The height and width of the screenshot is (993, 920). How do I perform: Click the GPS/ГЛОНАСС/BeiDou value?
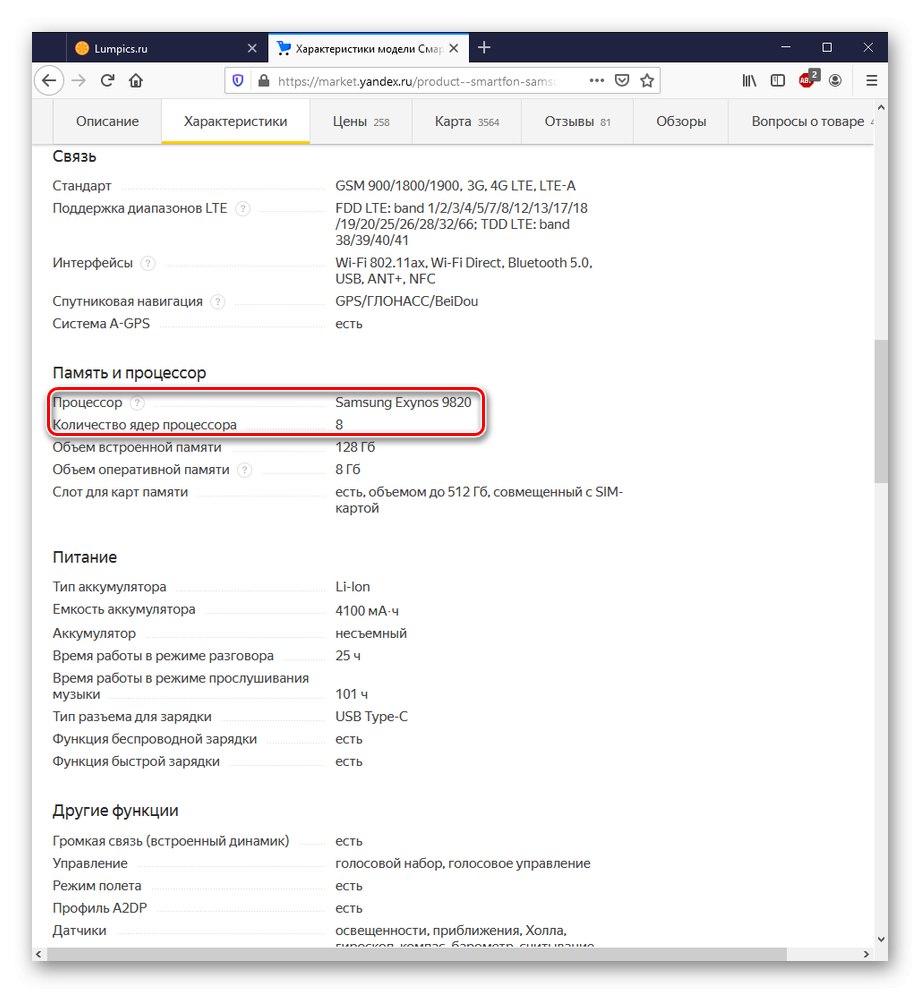pyautogui.click(x=406, y=301)
